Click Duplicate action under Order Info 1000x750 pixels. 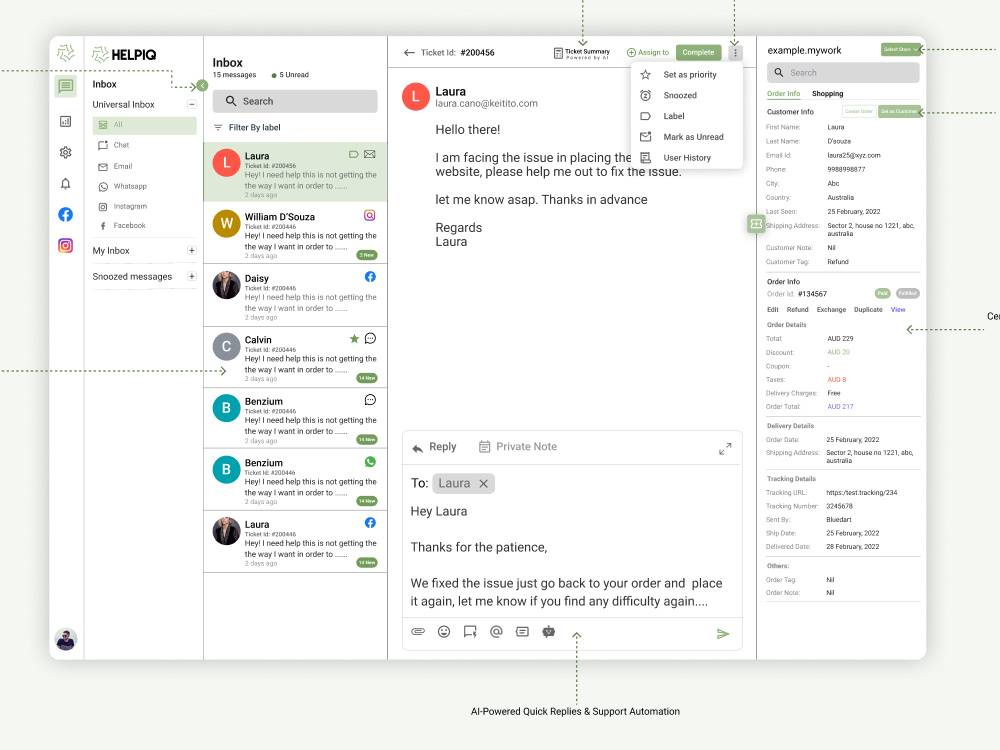coord(868,309)
